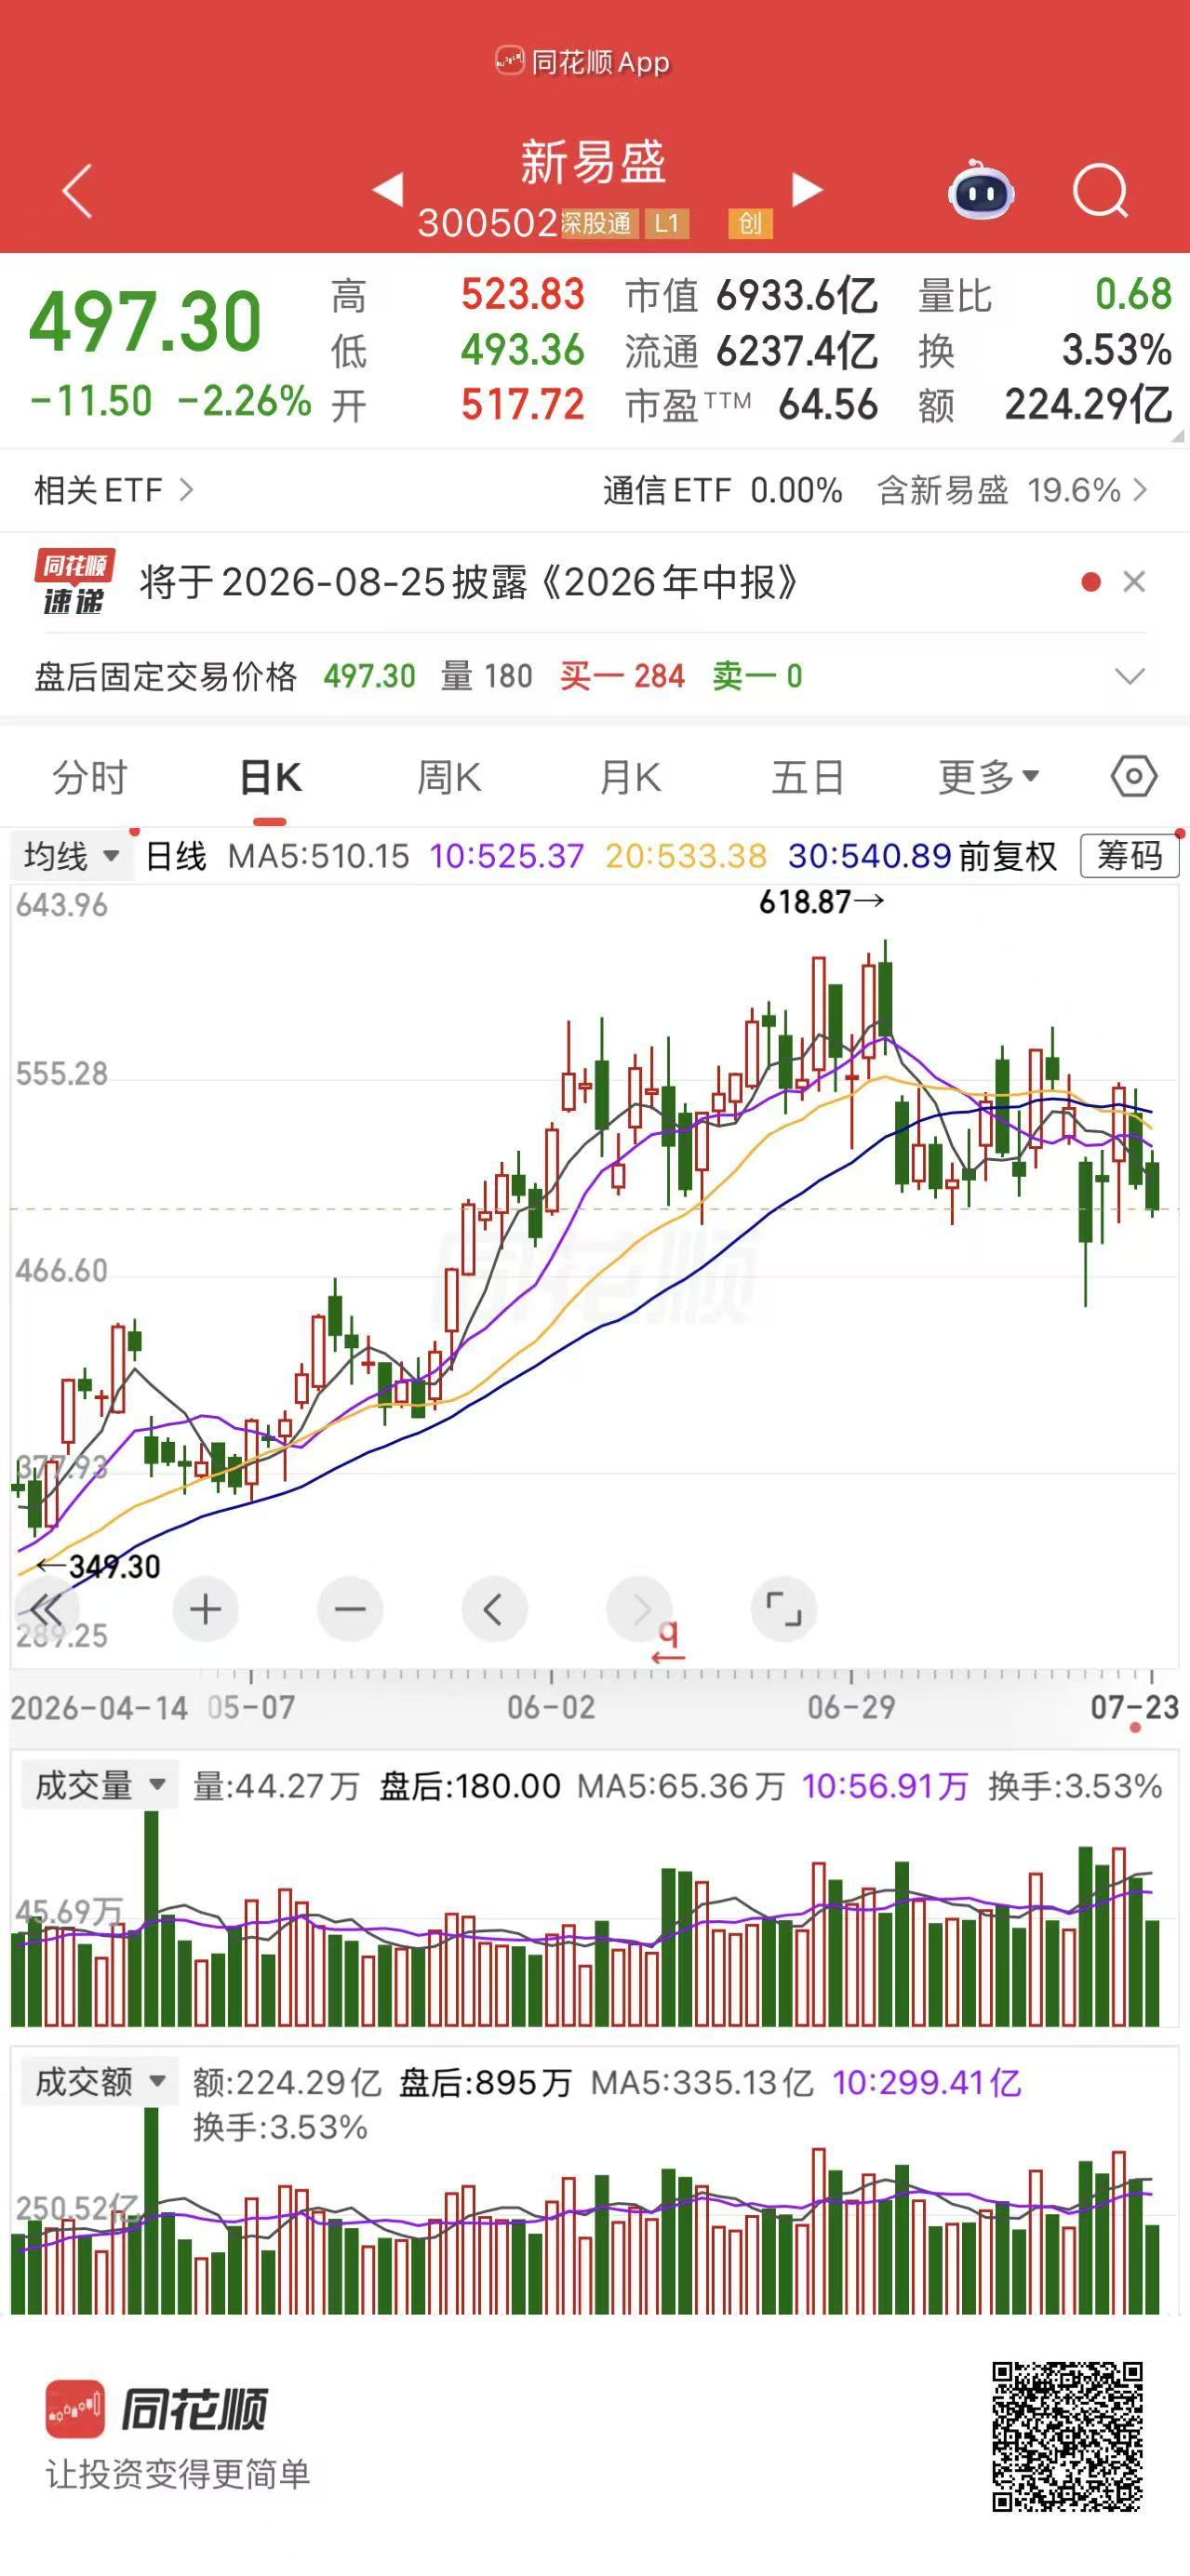Tap the 通信ETF 0.00% entry

(722, 490)
